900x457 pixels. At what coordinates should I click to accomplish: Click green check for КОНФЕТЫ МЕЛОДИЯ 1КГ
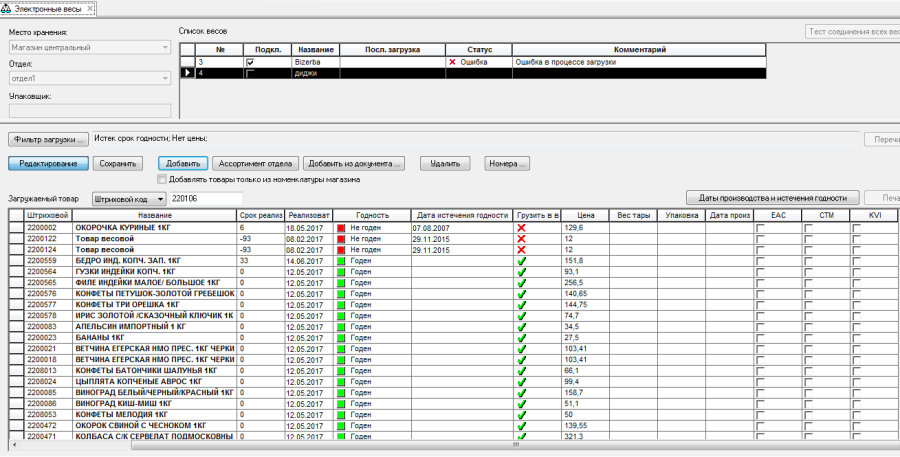coord(522,415)
